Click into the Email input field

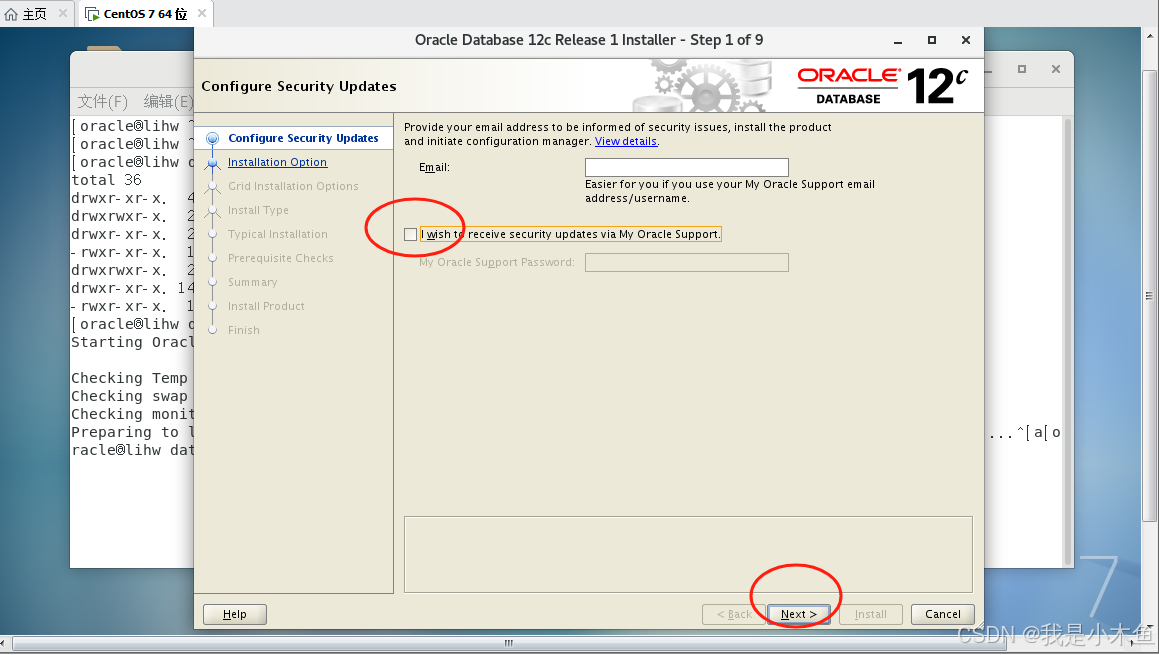pos(687,167)
